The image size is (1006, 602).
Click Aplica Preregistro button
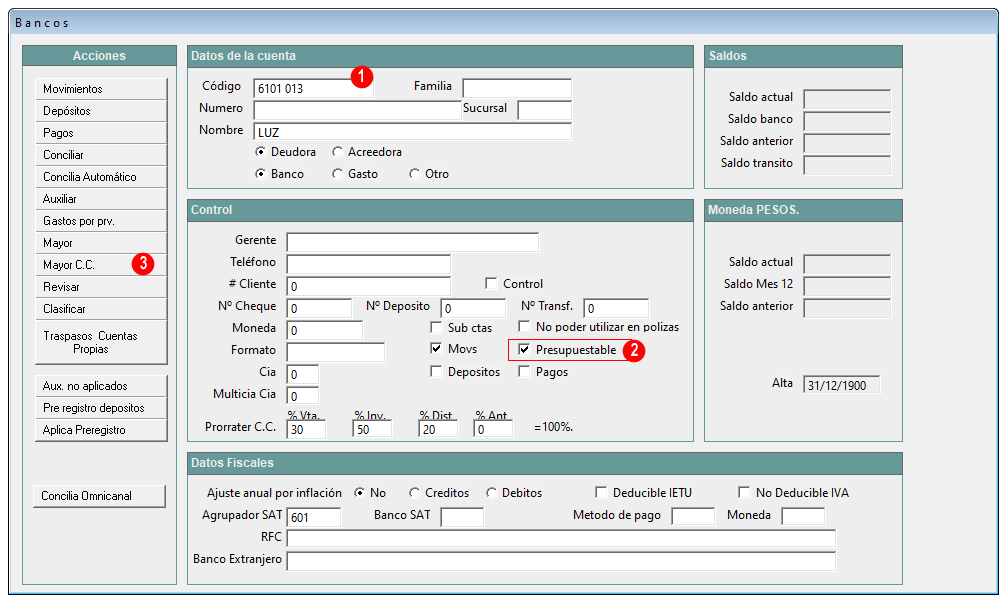tap(101, 430)
